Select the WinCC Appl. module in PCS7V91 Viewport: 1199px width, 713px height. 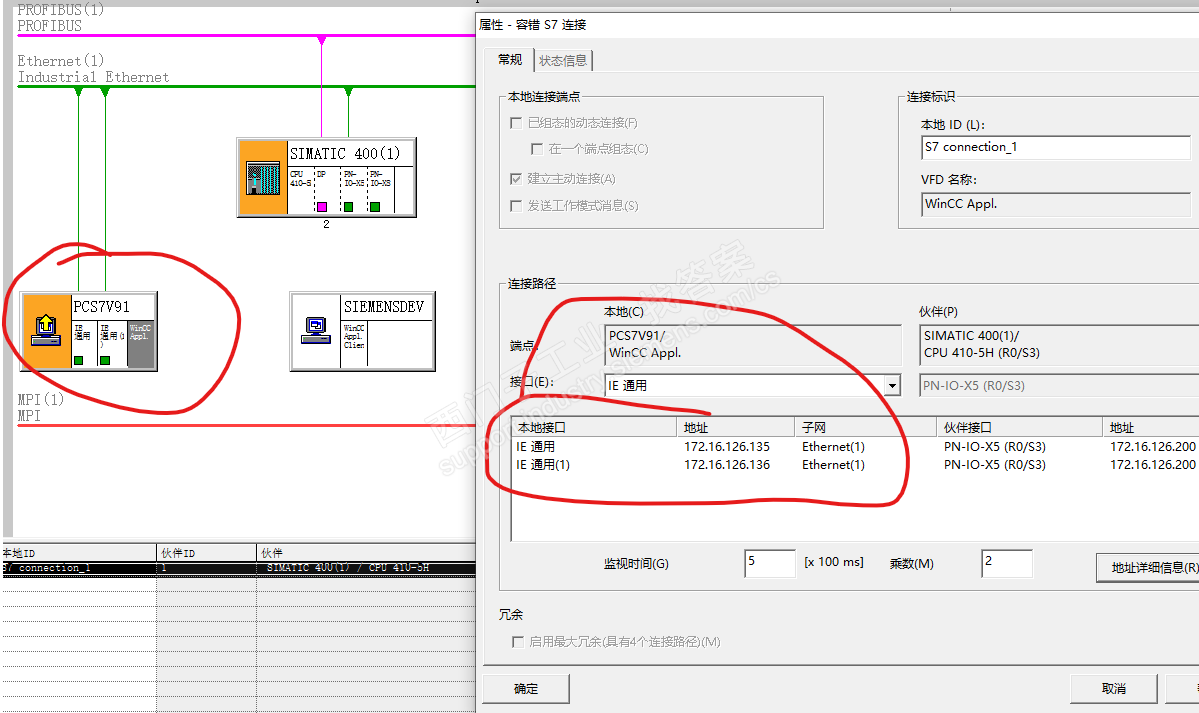click(141, 343)
